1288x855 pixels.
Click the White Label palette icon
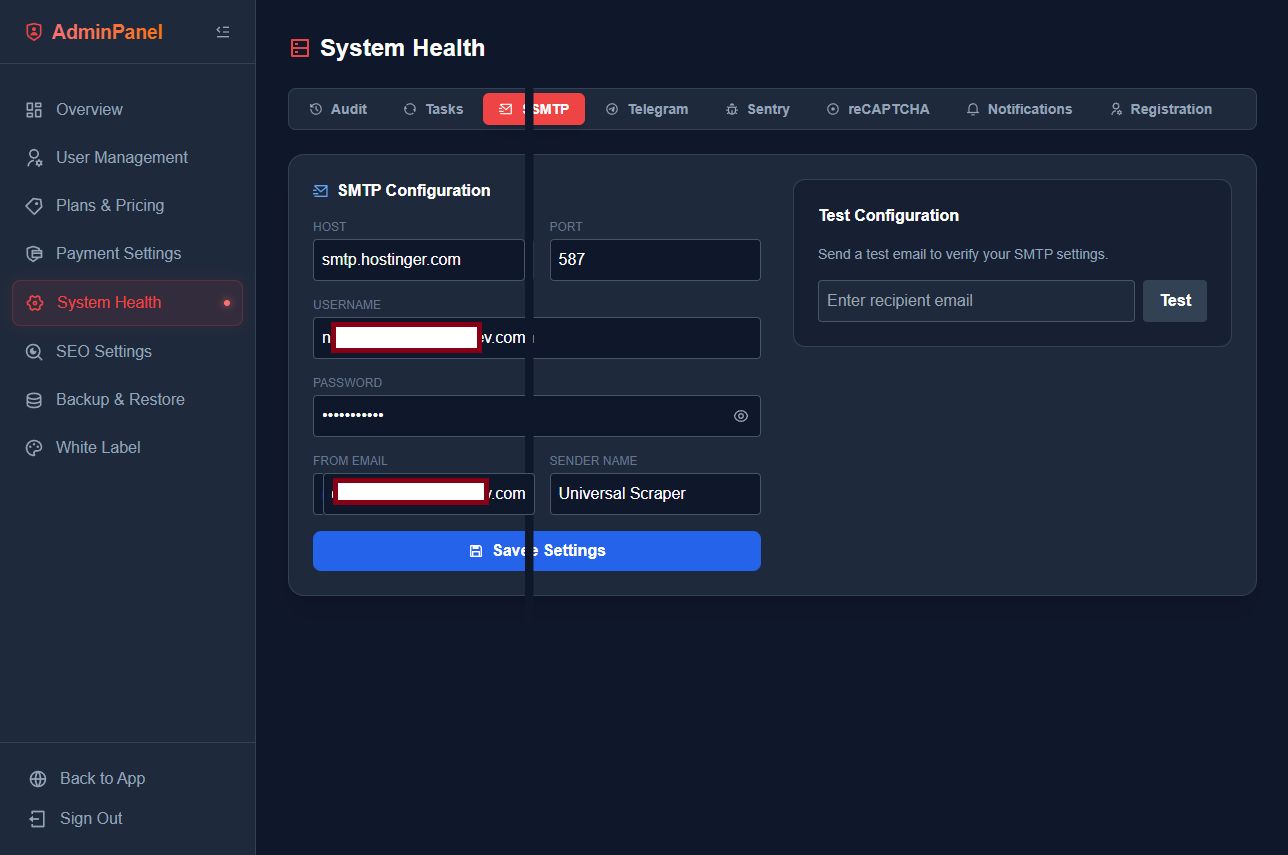(34, 448)
